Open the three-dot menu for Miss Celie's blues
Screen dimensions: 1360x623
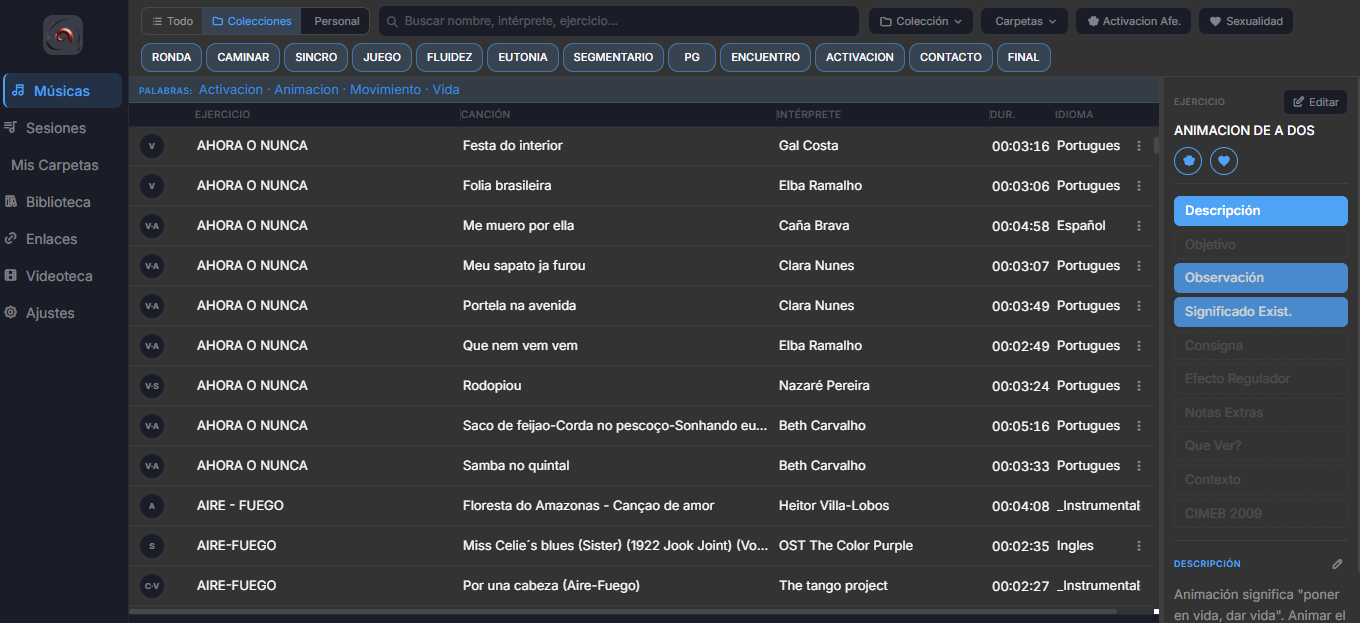[x=1139, y=546]
